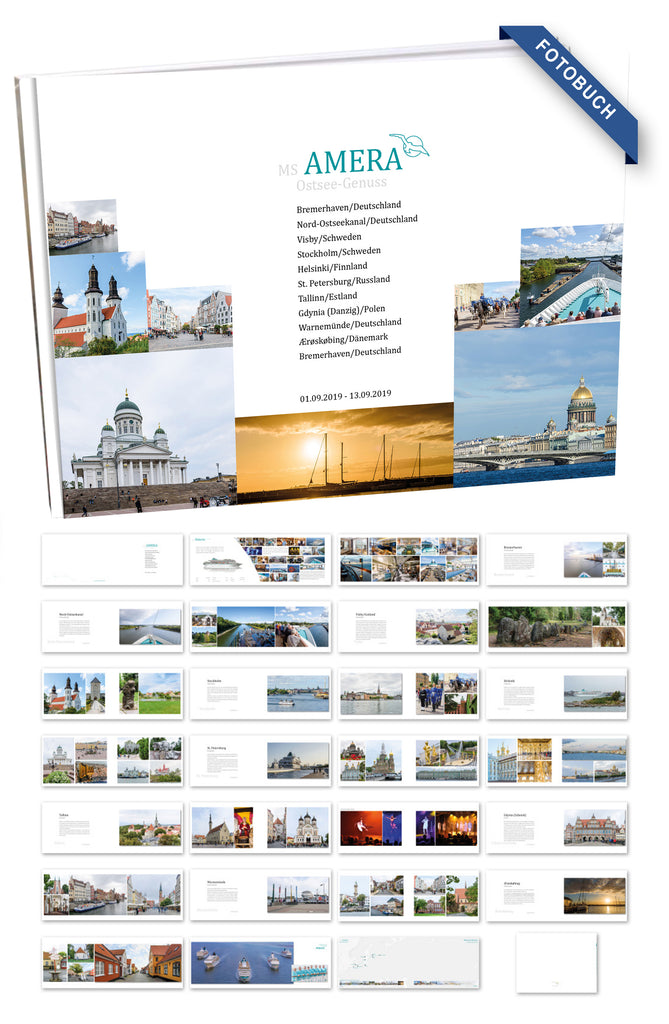Open the St. Petersburg chapter spread
Viewport: 669px width, 1024px height.
tap(260, 761)
